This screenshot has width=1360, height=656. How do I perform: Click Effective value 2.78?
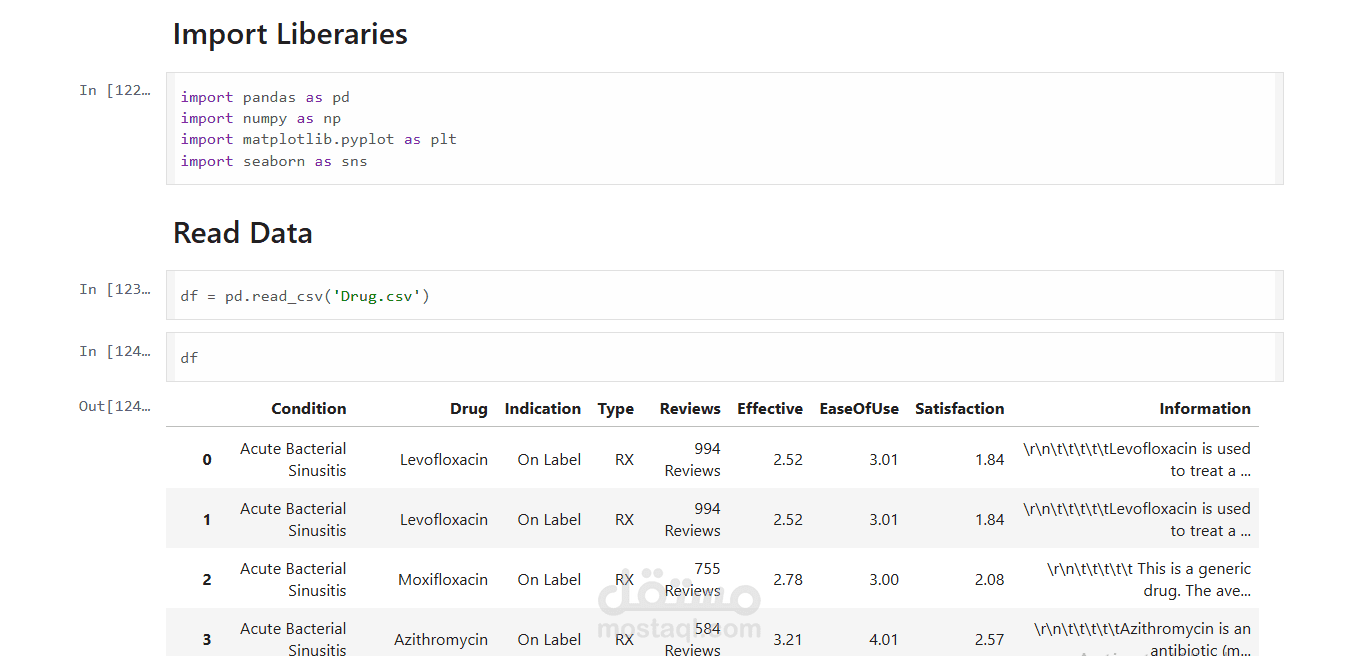pos(788,580)
